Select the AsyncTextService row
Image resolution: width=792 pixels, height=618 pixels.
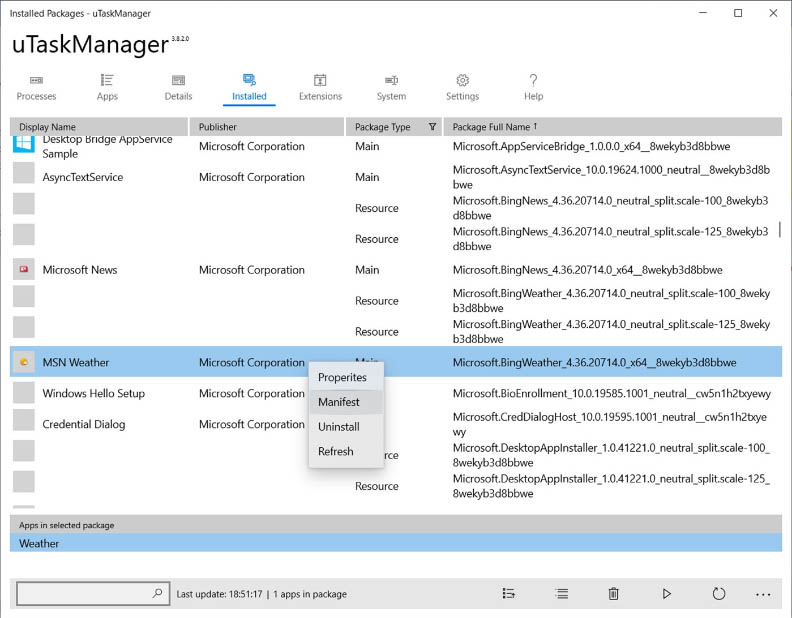396,177
